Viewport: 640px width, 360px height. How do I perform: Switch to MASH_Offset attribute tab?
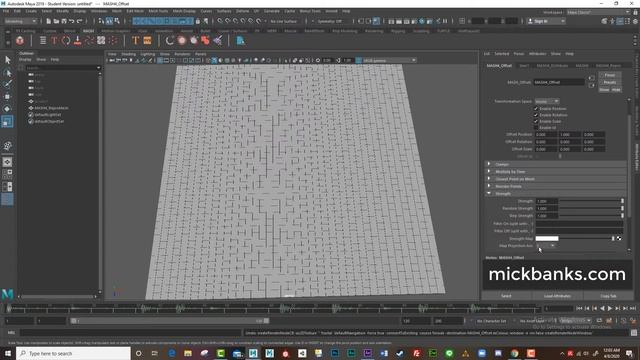point(499,65)
